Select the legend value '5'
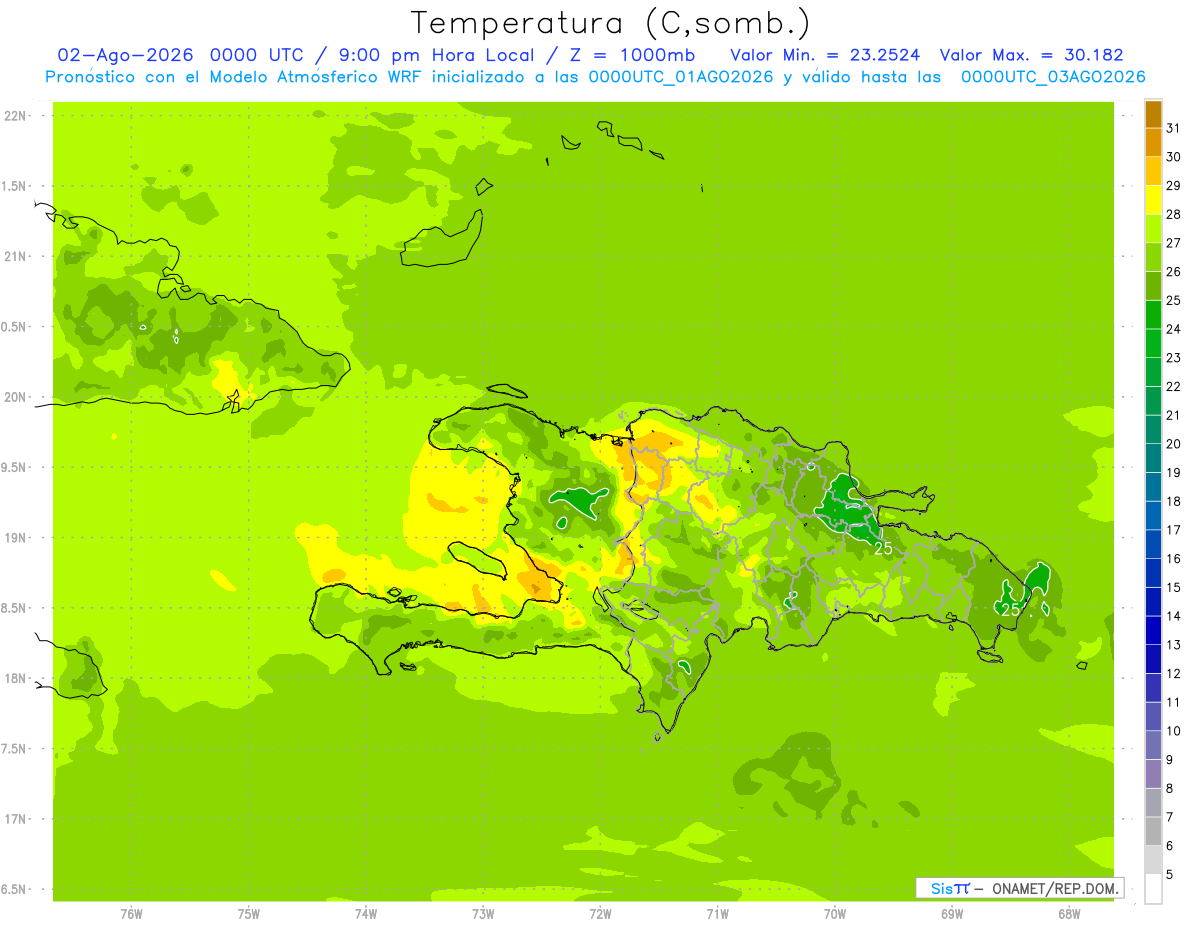Screen dimensions: 1200x927 click(x=1170, y=874)
